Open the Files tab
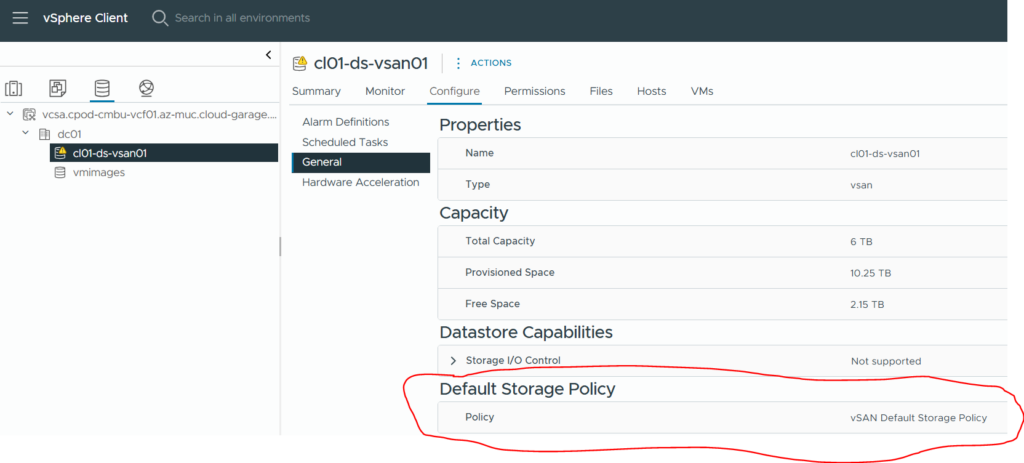This screenshot has width=1024, height=463. click(601, 91)
